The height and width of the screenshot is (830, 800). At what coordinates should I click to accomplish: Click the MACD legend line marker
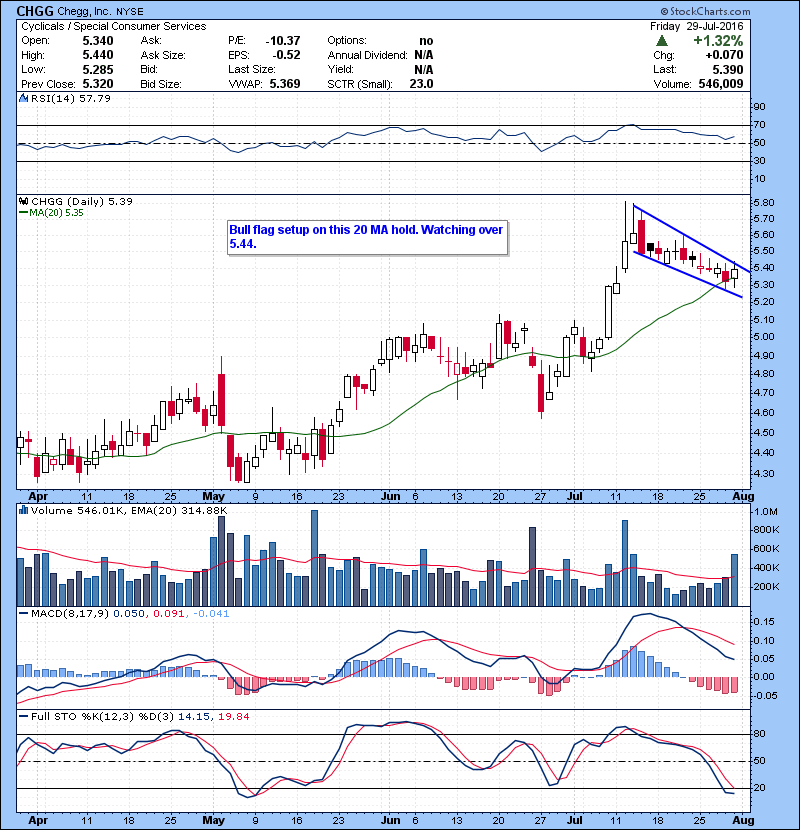23,614
